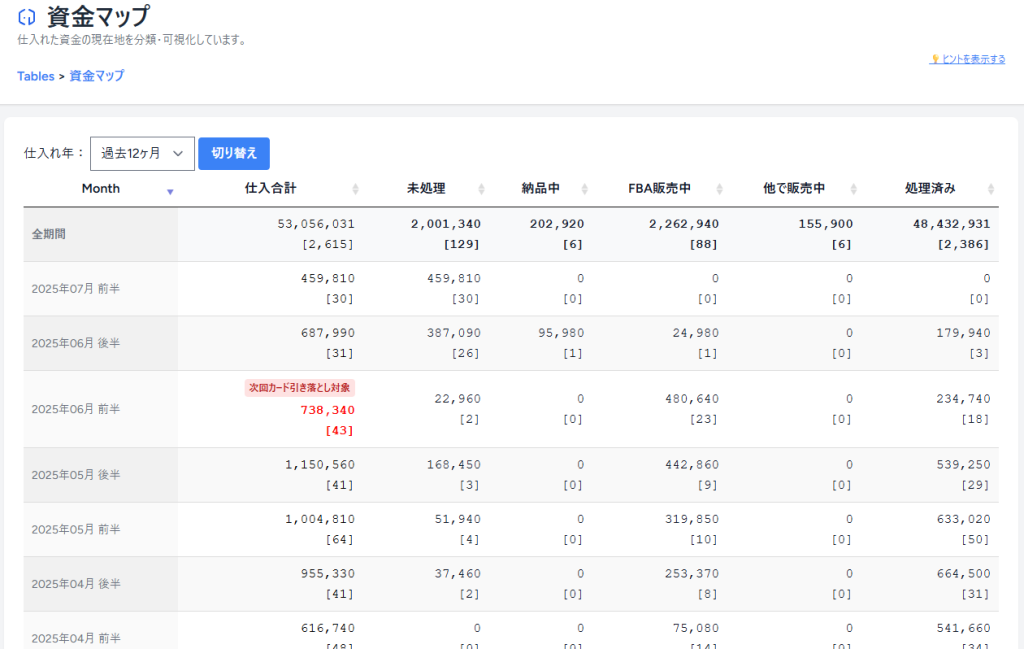This screenshot has height=649, width=1024.
Task: Open the 過去12ヶ月 year dropdown
Action: pyautogui.click(x=142, y=154)
